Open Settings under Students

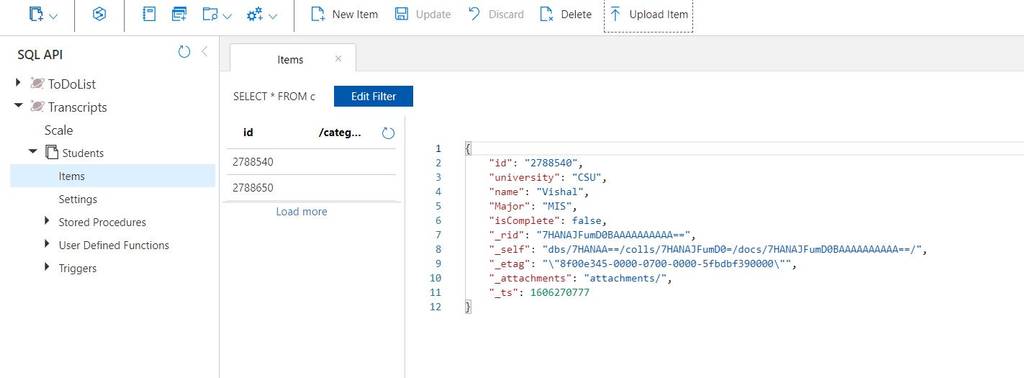(x=78, y=199)
